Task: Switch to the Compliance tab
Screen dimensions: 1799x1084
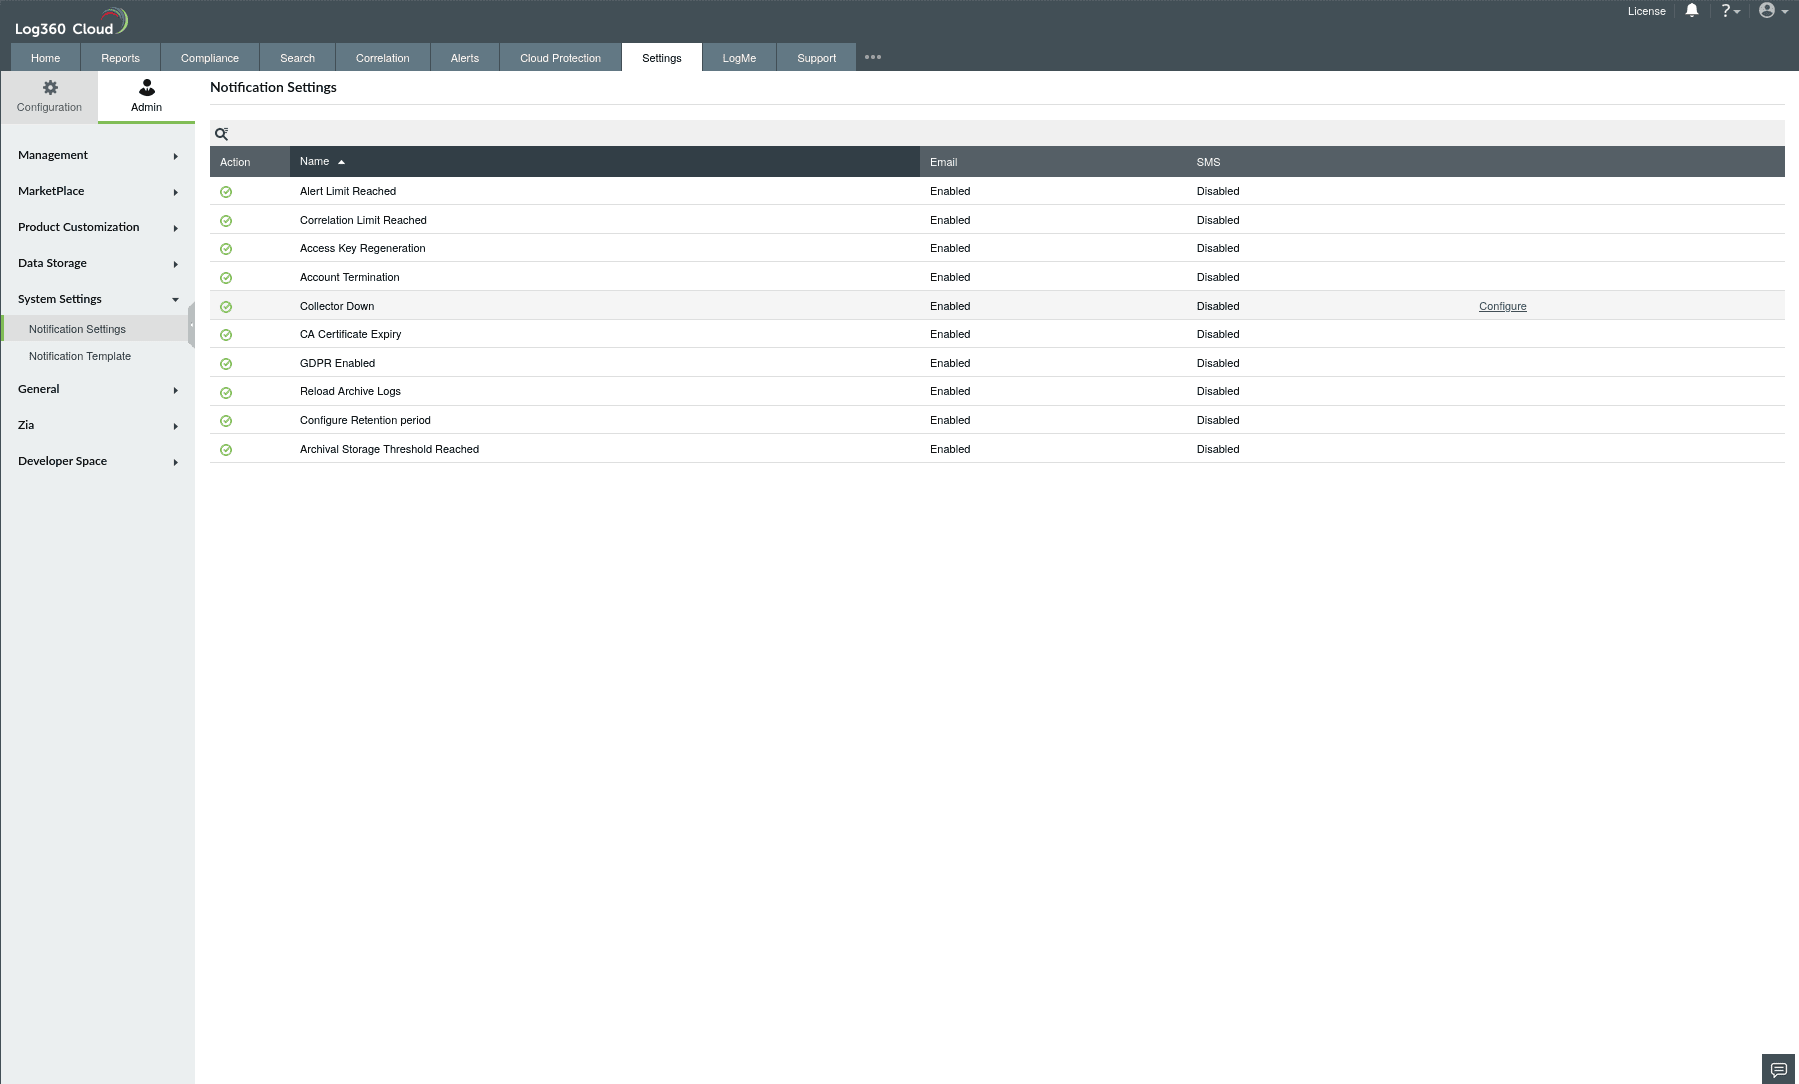Action: [x=210, y=58]
